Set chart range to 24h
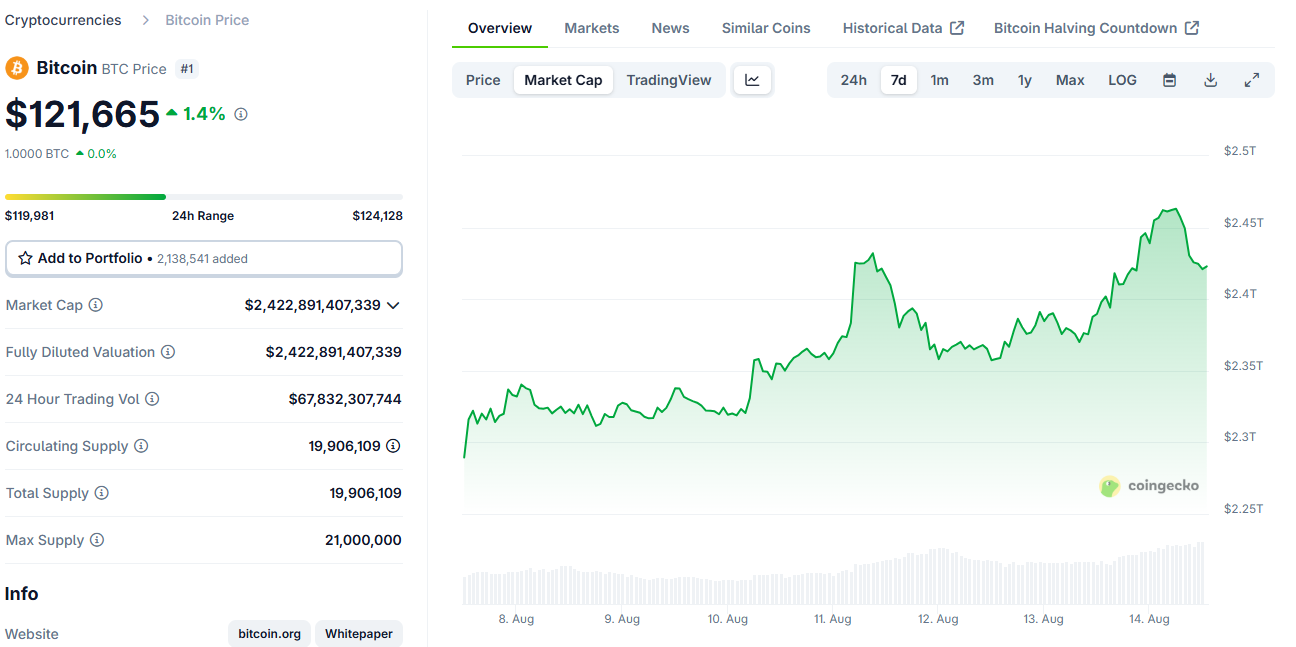 pos(854,80)
